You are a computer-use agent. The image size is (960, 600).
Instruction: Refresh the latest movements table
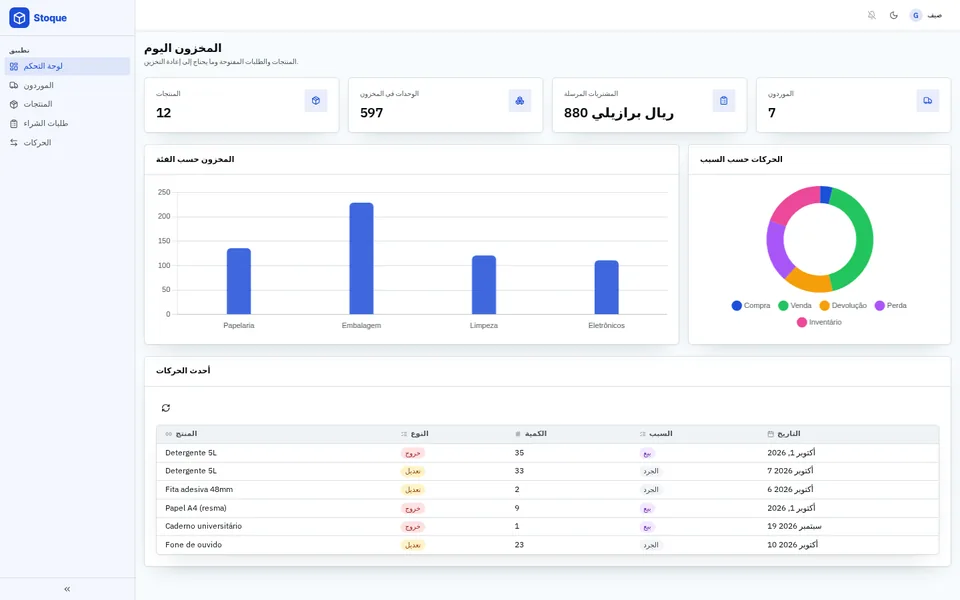[x=166, y=408]
